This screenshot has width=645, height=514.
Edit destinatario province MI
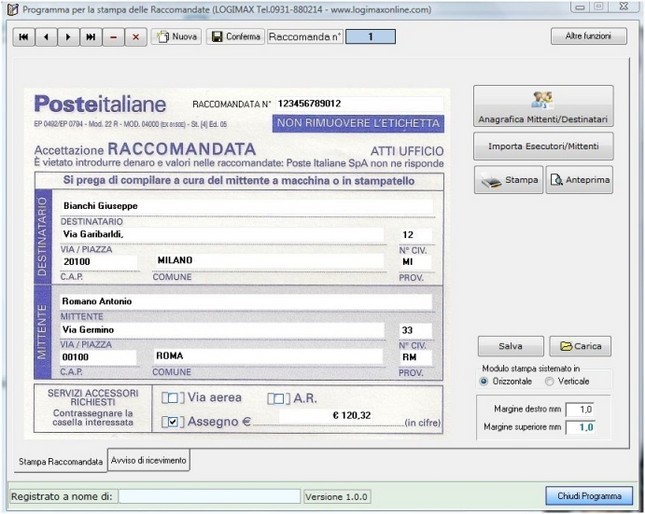point(415,262)
